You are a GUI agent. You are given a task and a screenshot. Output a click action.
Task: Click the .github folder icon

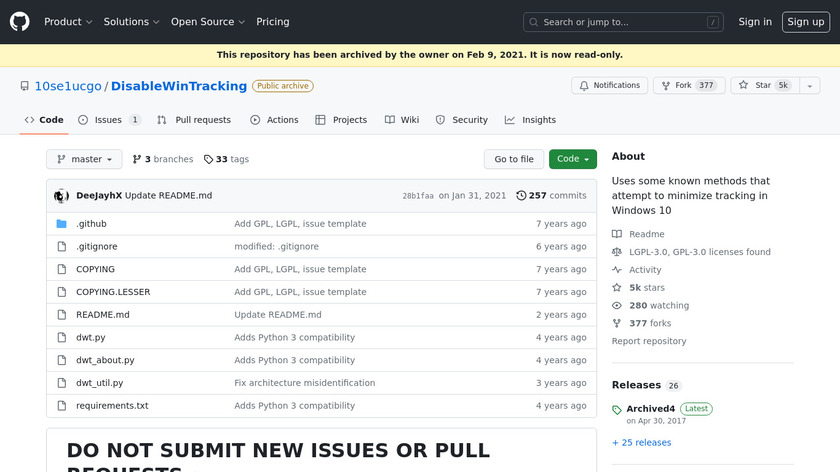[61, 224]
